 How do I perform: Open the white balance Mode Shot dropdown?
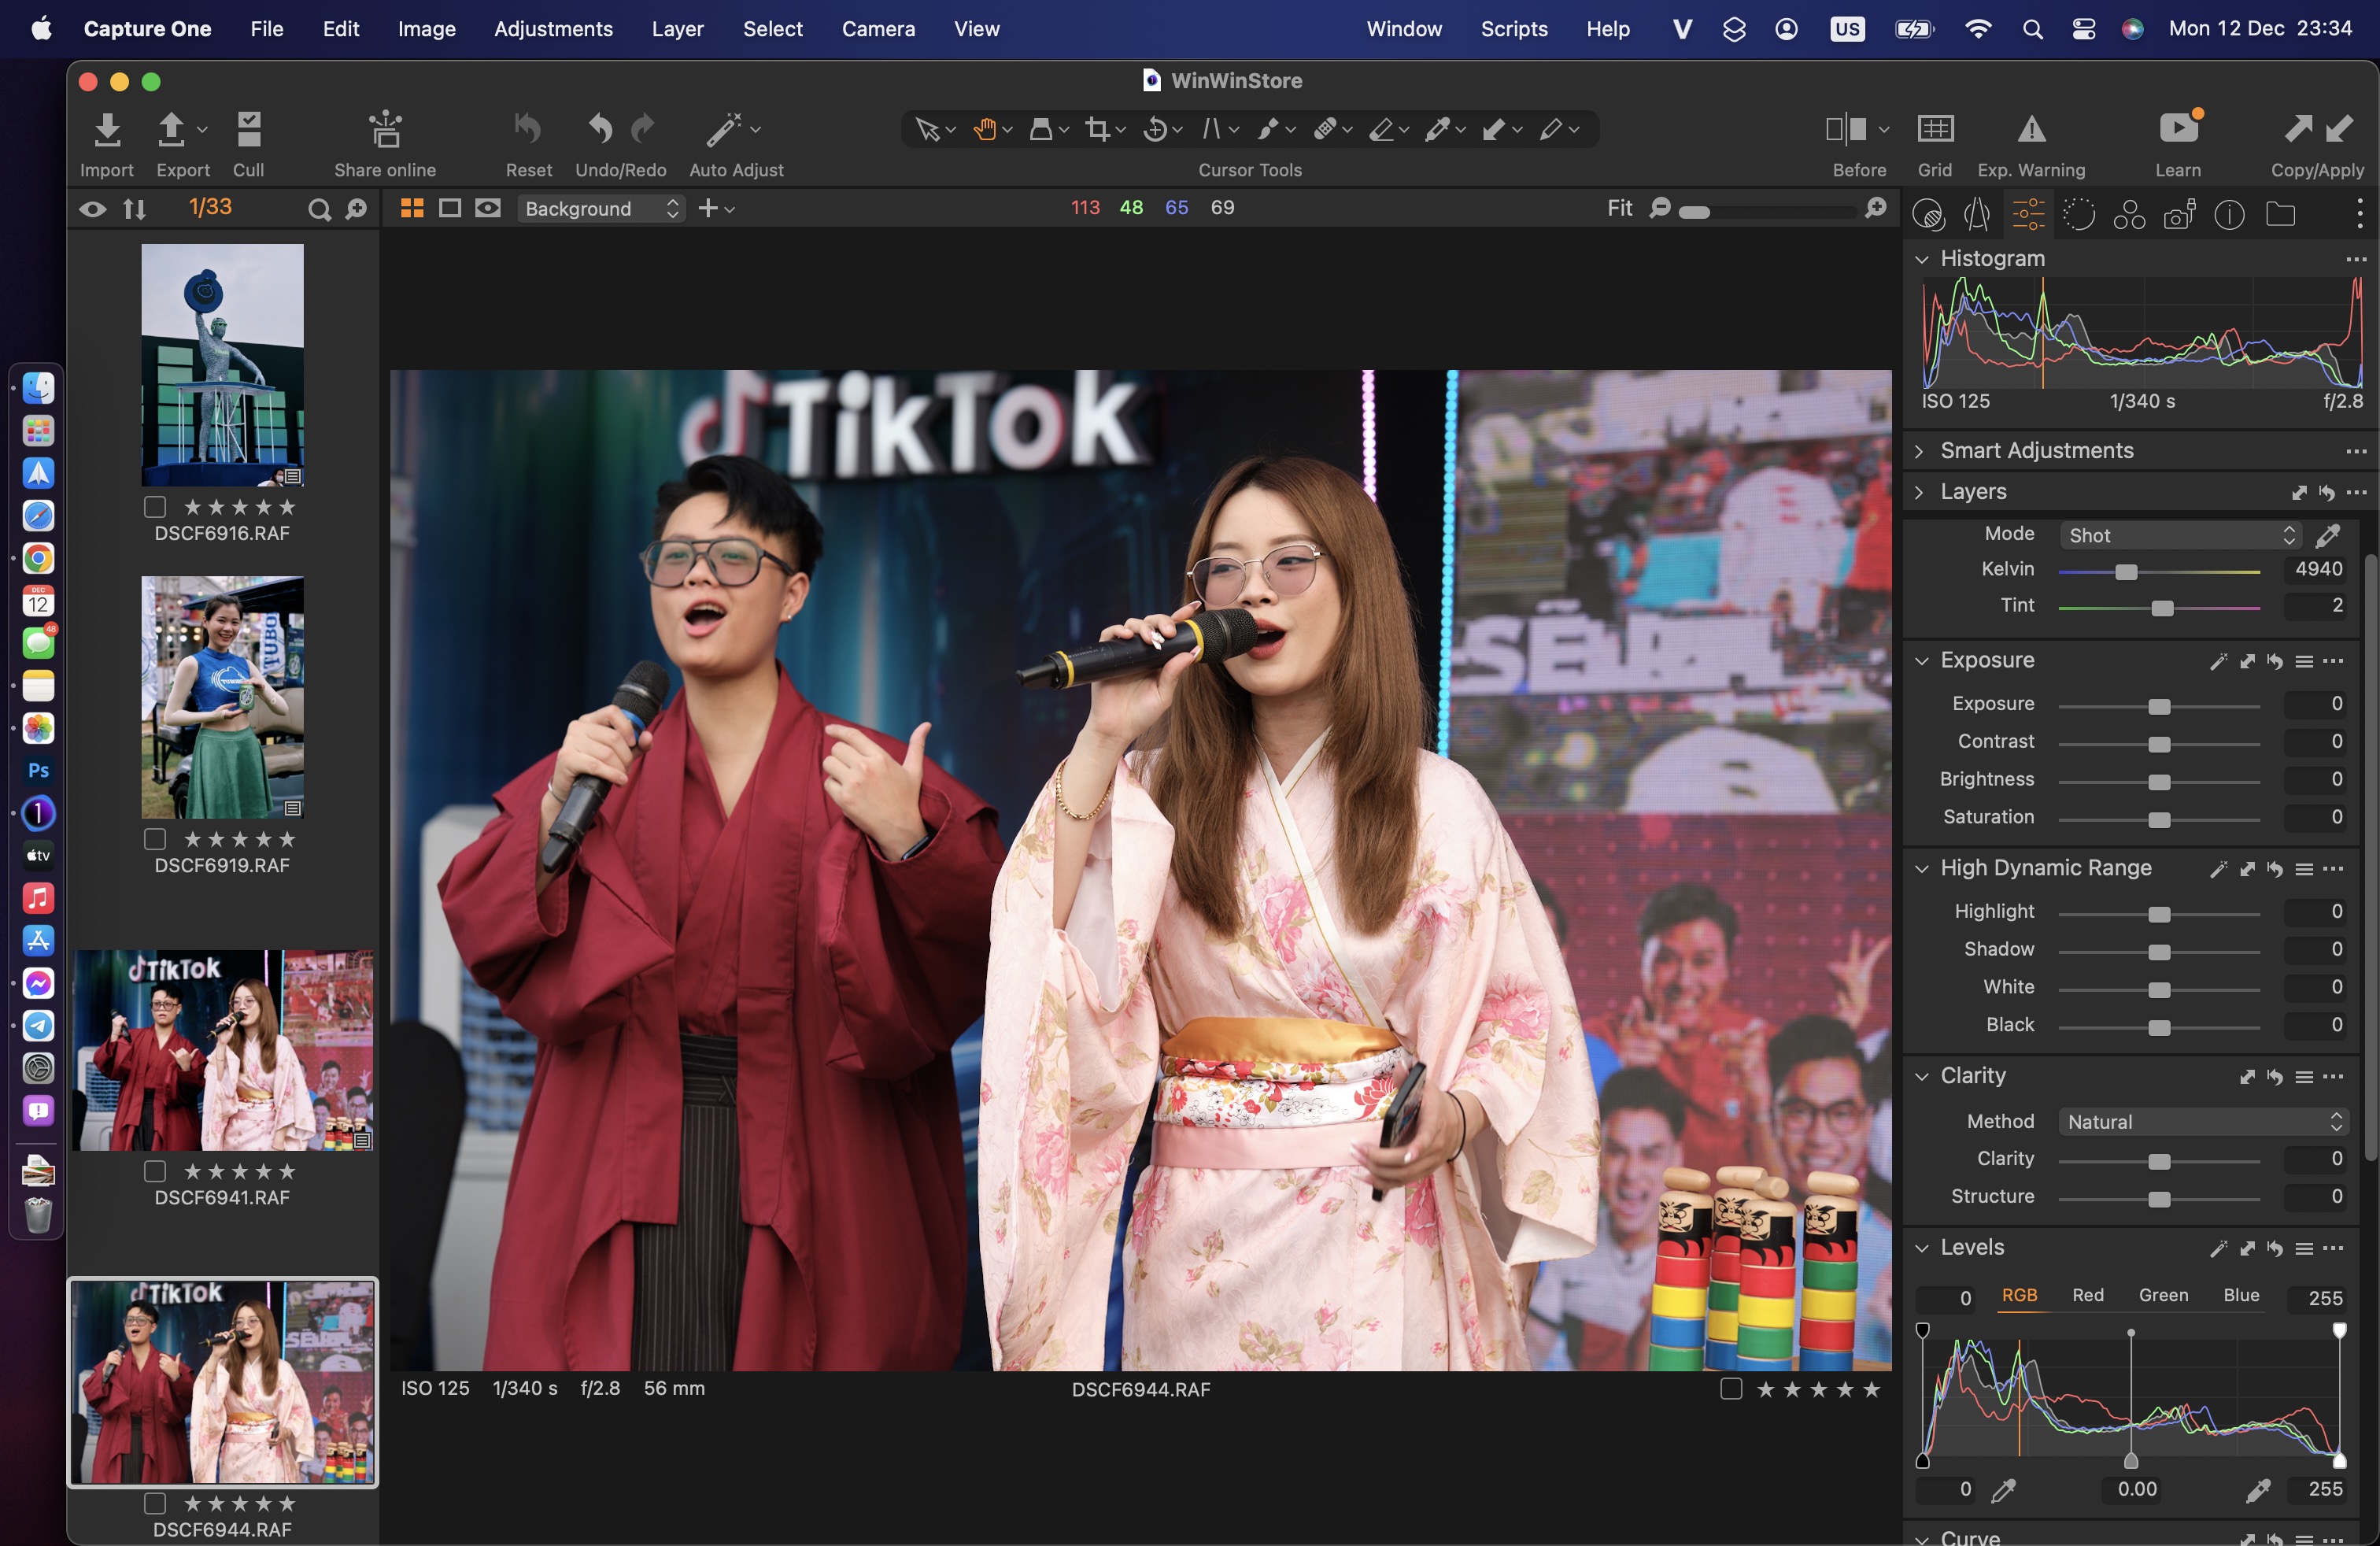point(2180,535)
